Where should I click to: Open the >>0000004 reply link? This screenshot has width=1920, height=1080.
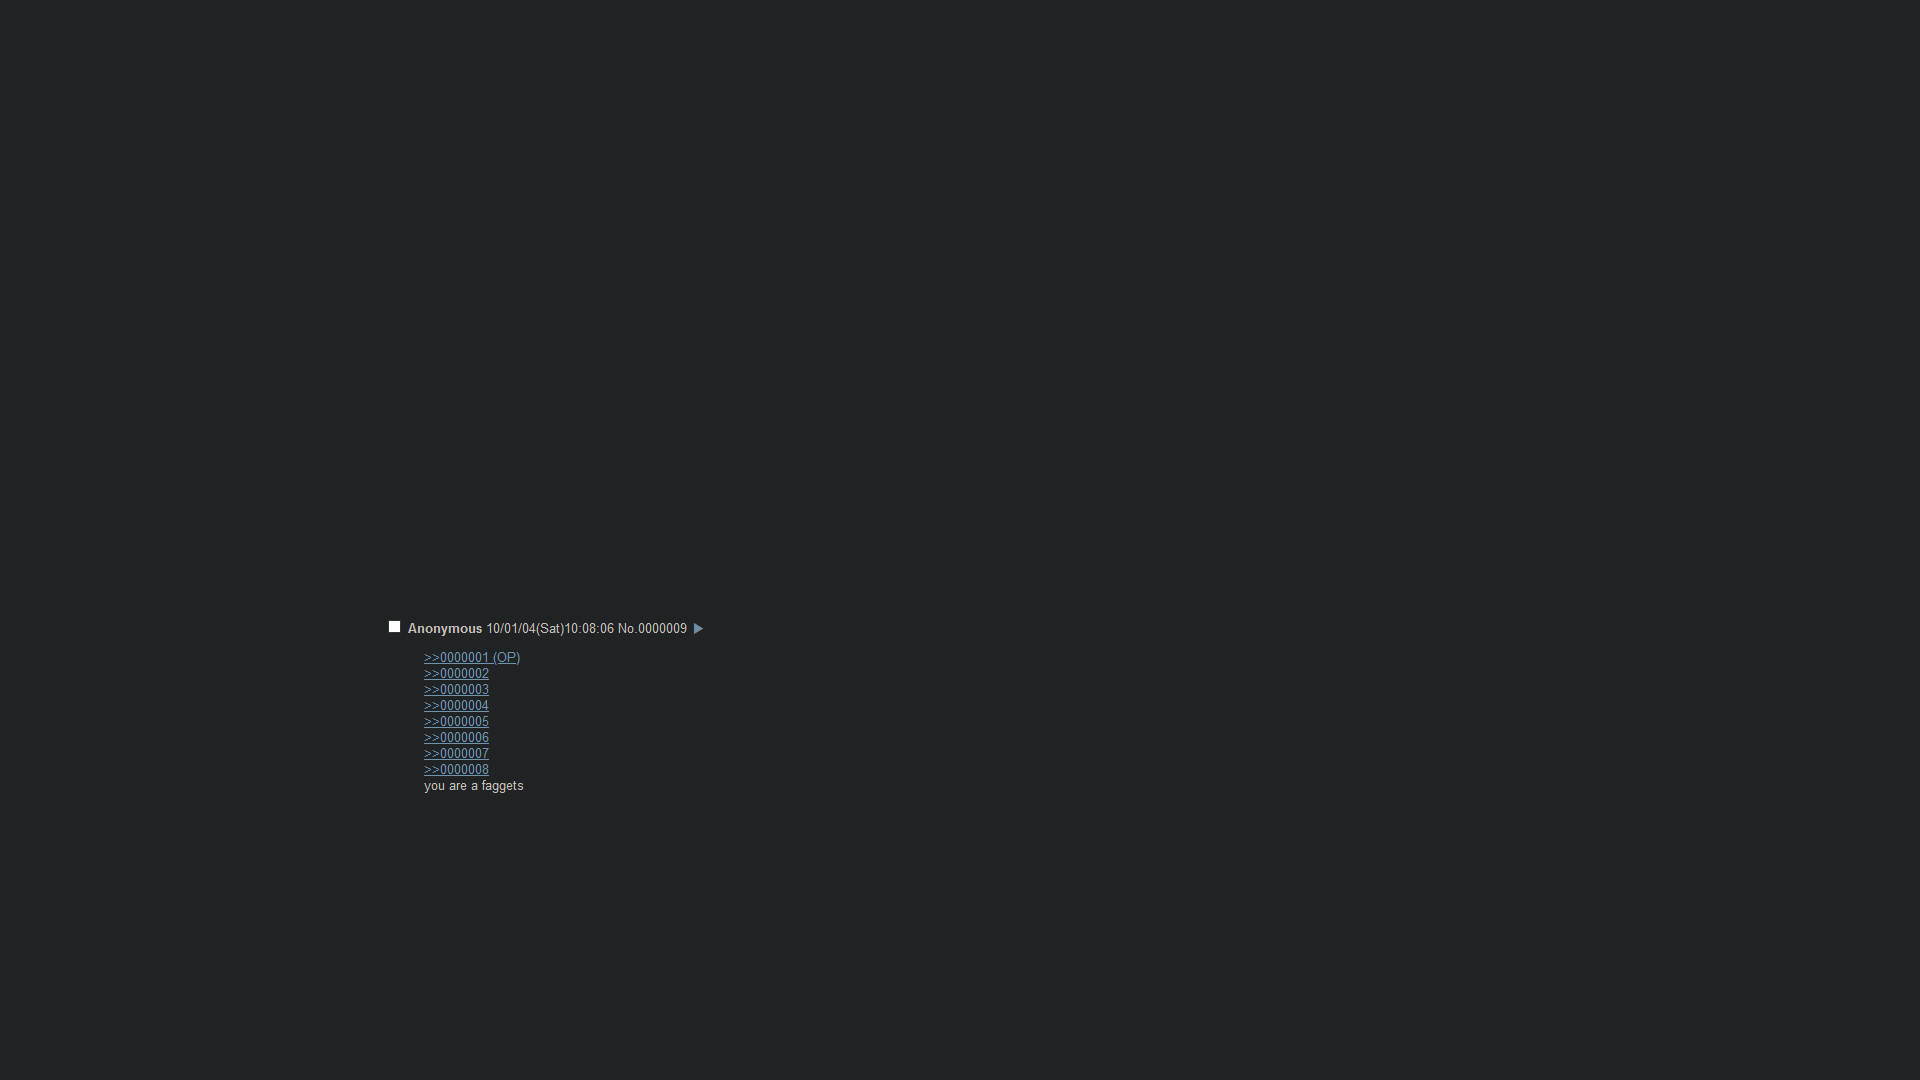click(456, 706)
